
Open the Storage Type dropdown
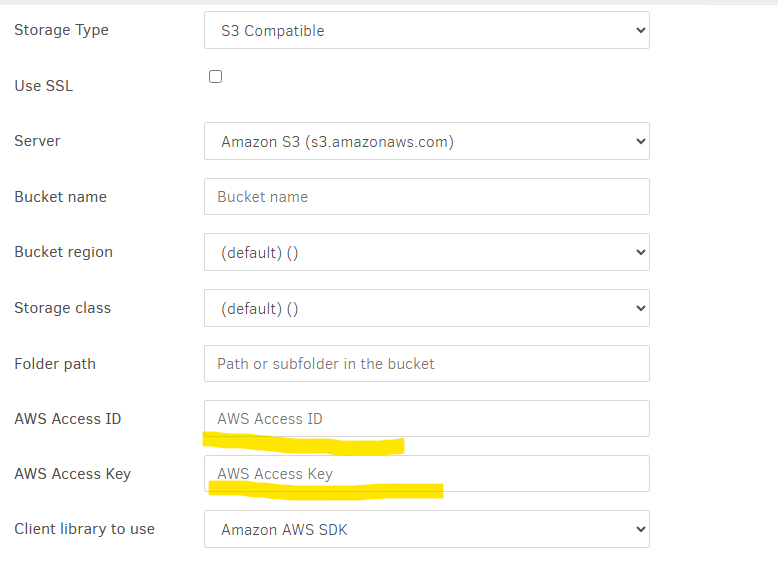pyautogui.click(x=426, y=31)
